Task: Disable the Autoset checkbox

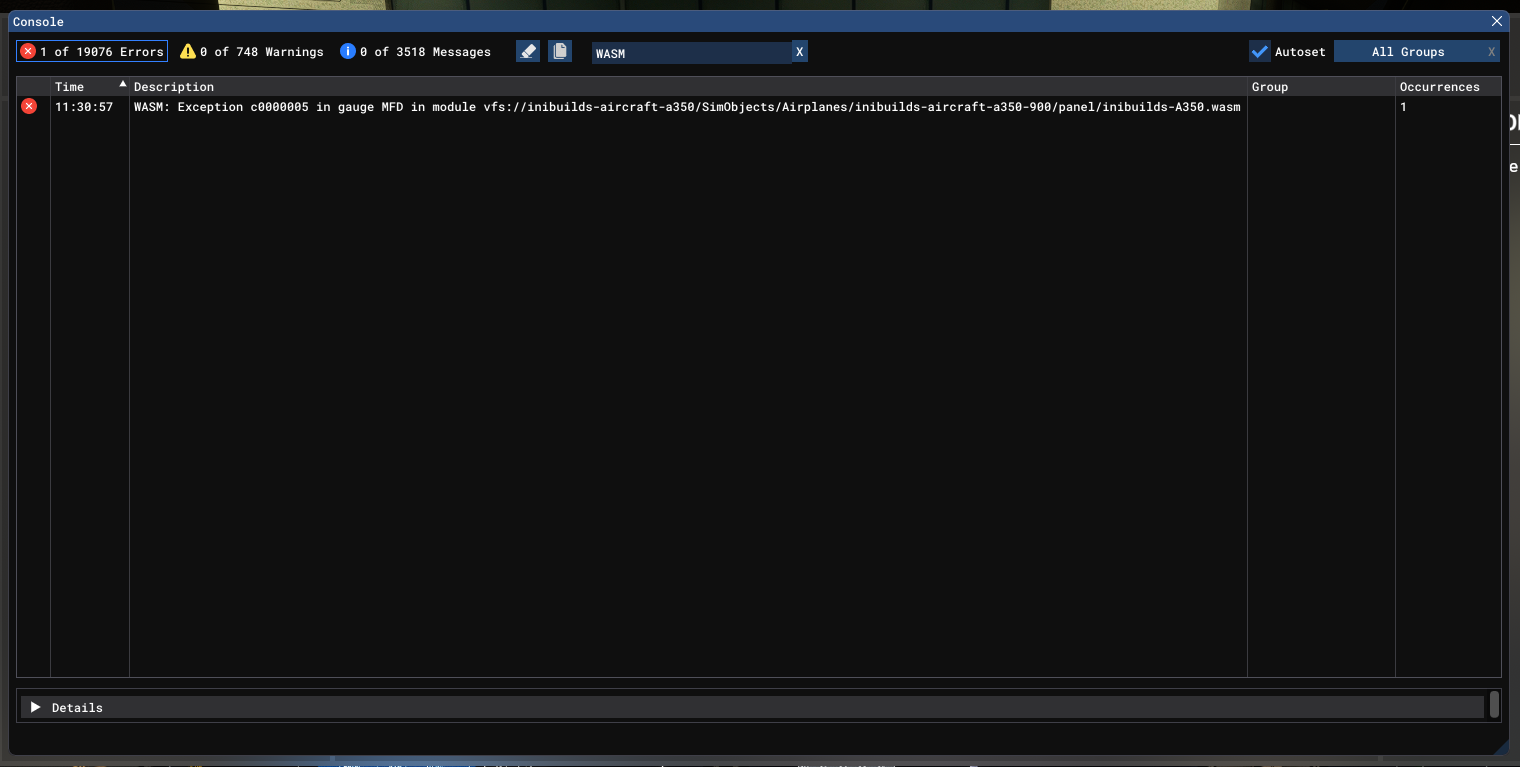Action: pos(1260,52)
